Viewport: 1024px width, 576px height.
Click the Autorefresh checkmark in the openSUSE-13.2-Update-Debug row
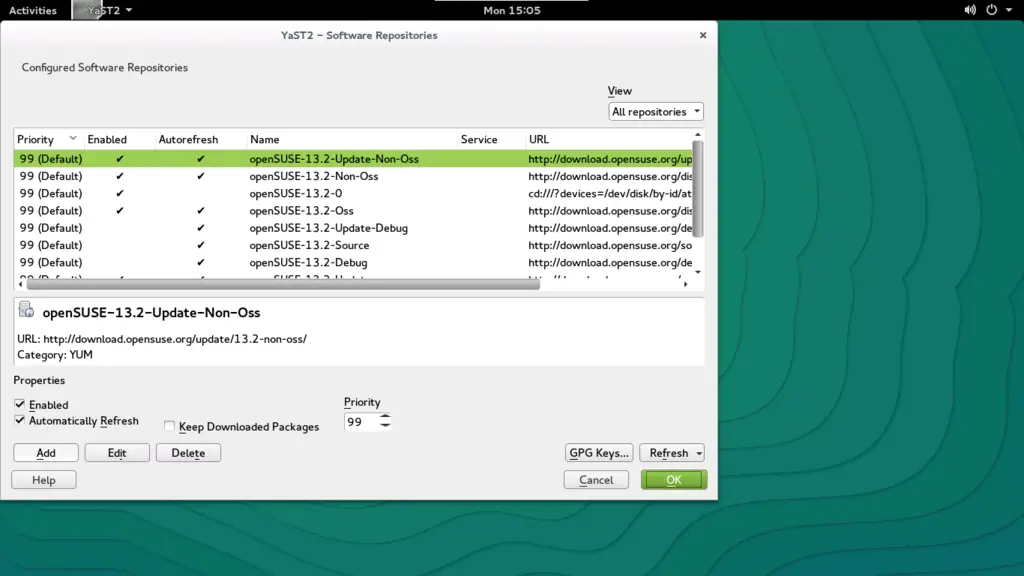coord(200,228)
